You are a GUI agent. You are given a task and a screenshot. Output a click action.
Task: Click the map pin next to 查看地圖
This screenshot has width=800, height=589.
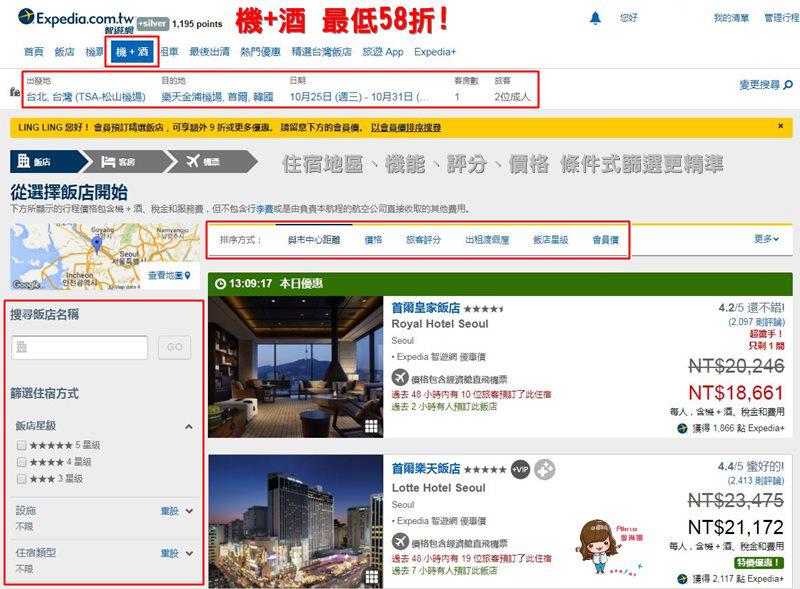[x=188, y=275]
